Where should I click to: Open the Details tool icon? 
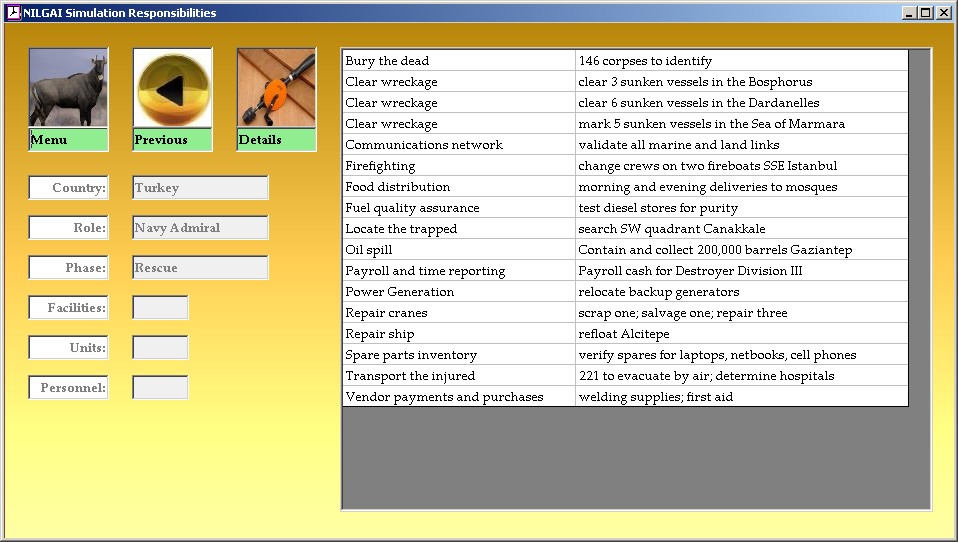click(276, 88)
